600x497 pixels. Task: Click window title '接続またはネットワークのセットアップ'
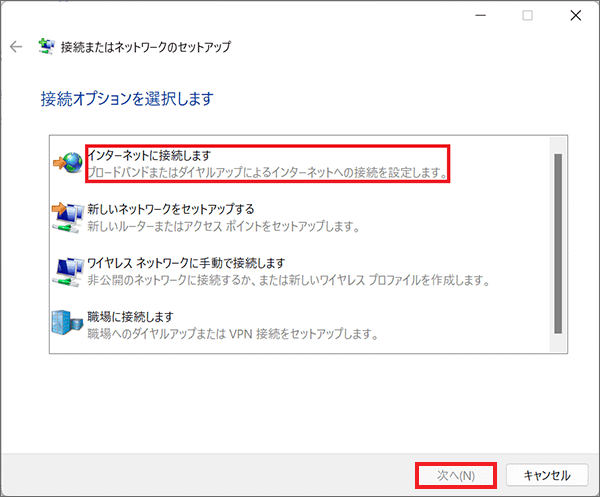(x=146, y=47)
